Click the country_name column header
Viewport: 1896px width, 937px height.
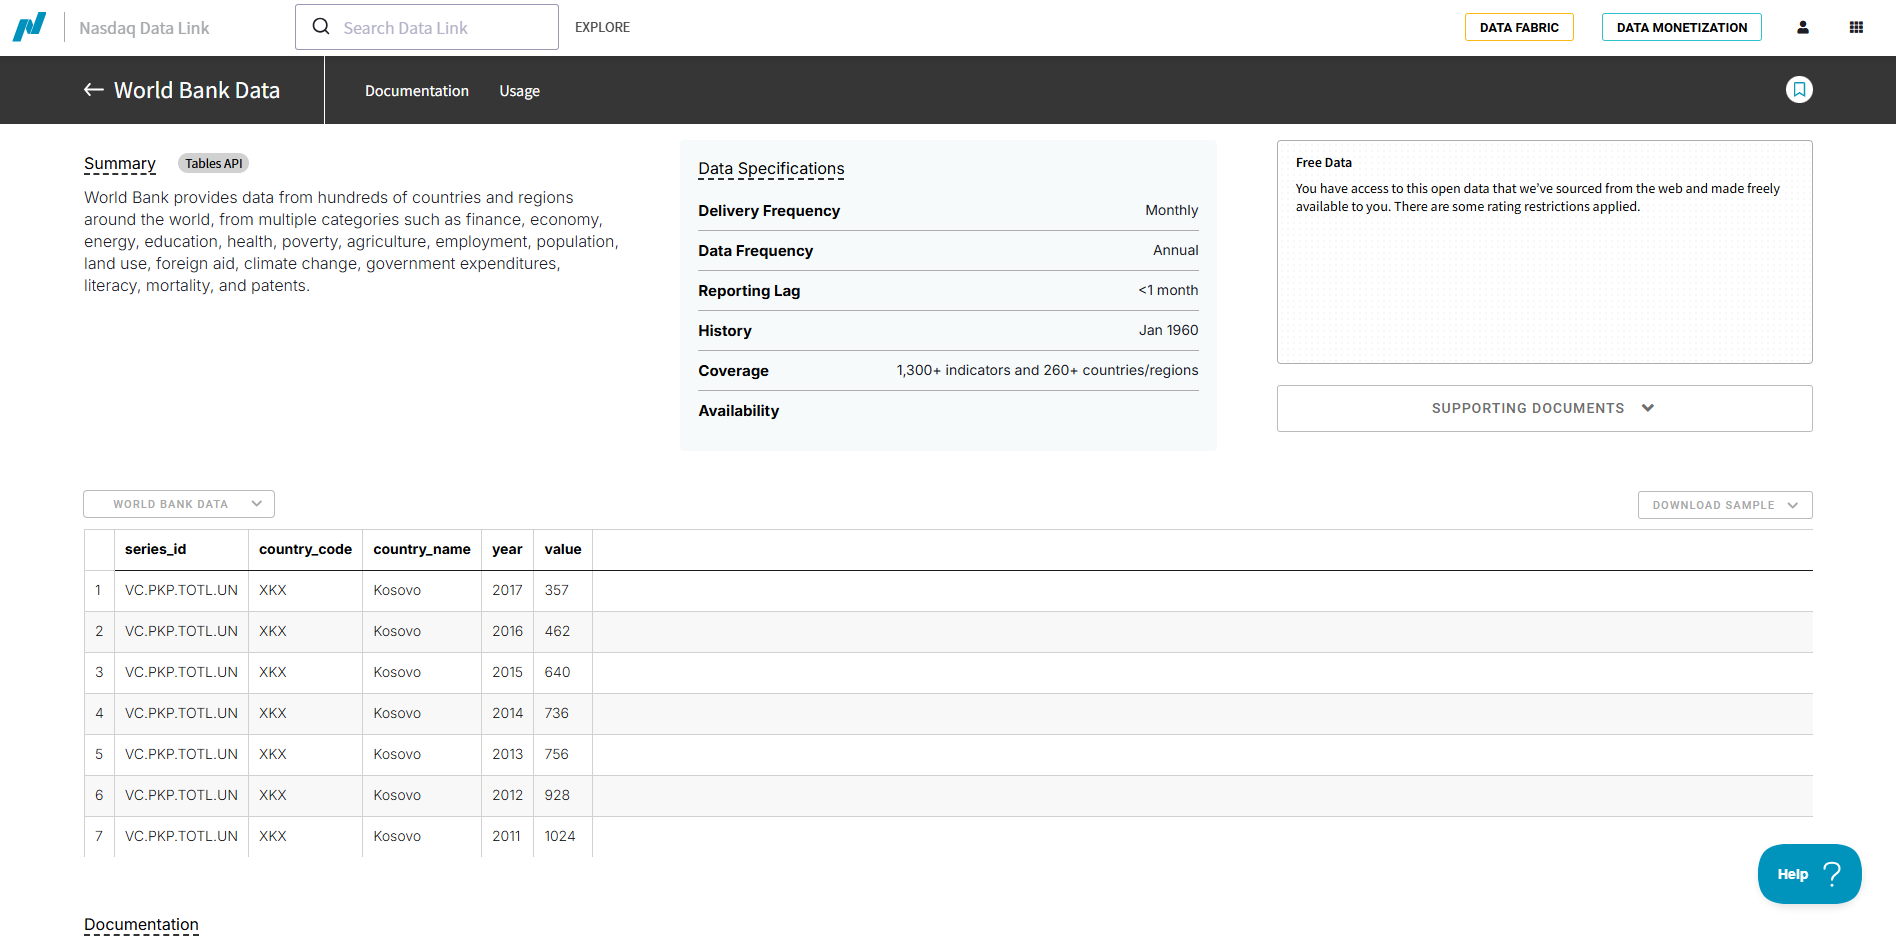click(422, 549)
